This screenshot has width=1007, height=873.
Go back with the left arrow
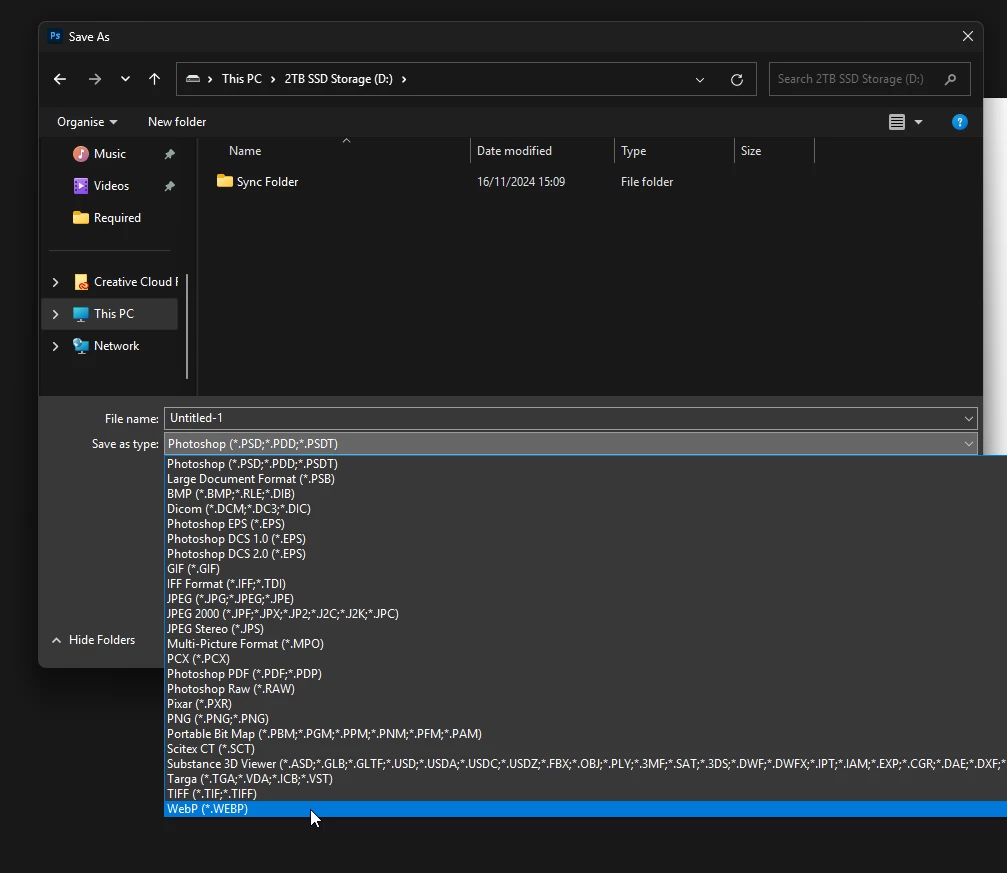coord(60,79)
